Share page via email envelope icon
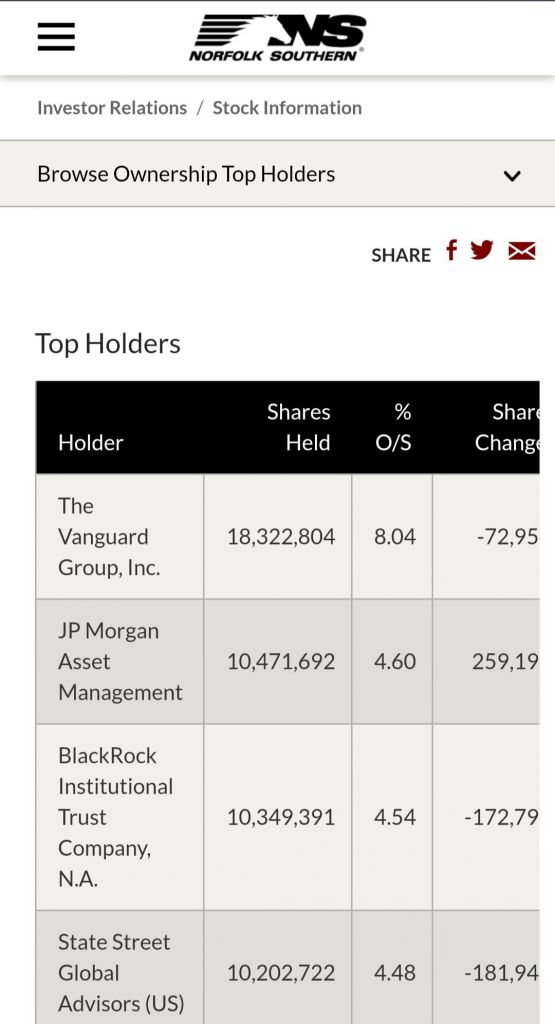Viewport: 555px width, 1024px height. pyautogui.click(x=522, y=251)
